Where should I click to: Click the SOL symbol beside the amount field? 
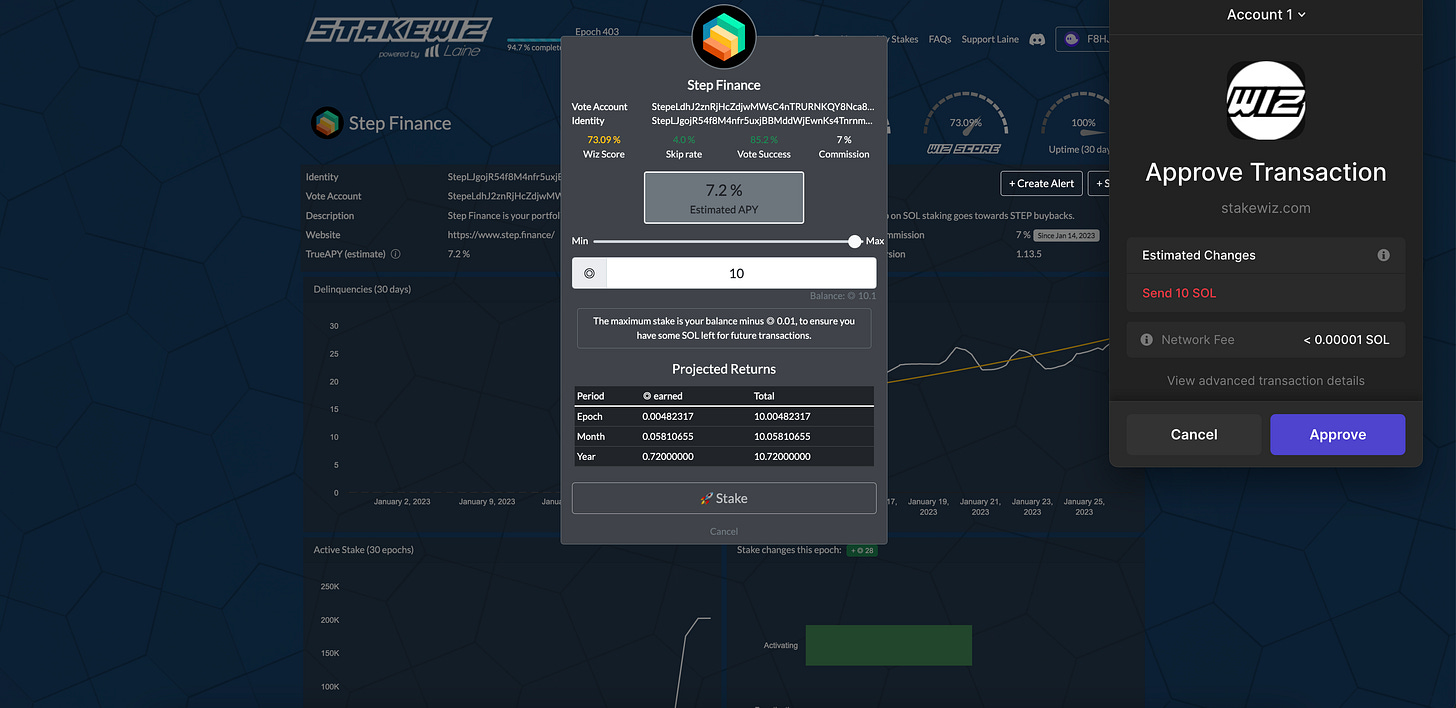[x=589, y=273]
